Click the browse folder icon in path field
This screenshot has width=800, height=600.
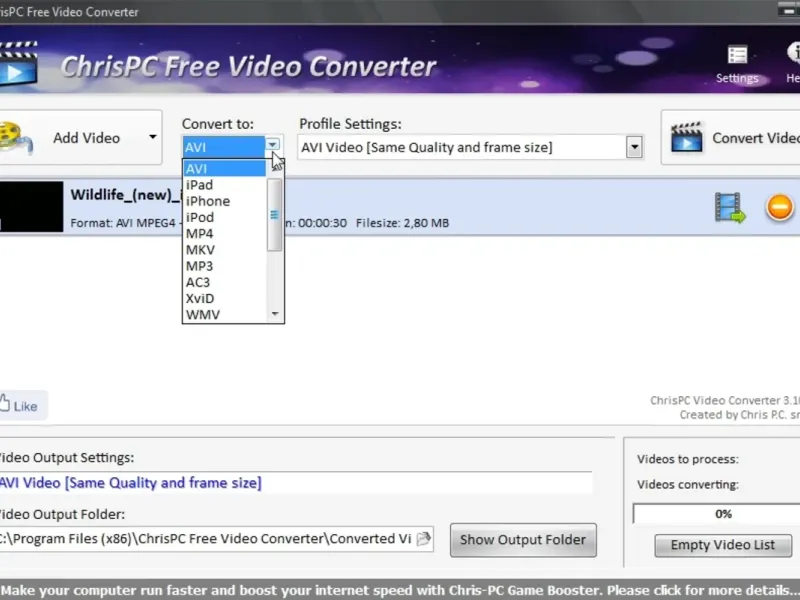(423, 538)
